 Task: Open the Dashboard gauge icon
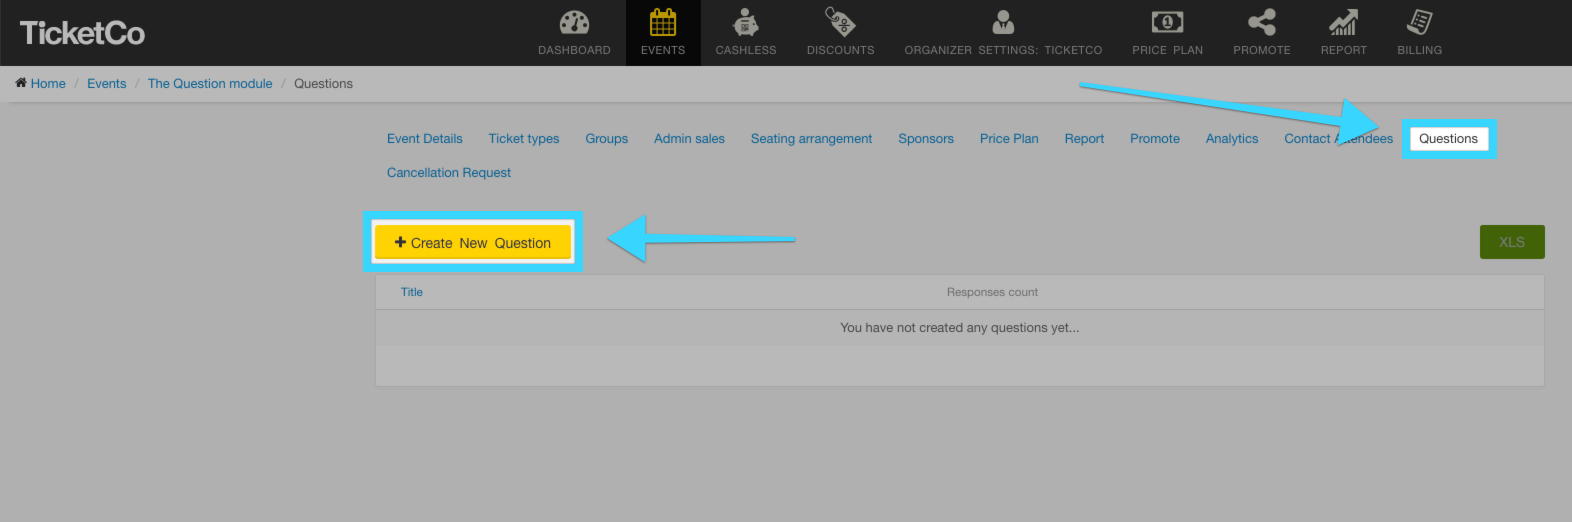coord(574,22)
